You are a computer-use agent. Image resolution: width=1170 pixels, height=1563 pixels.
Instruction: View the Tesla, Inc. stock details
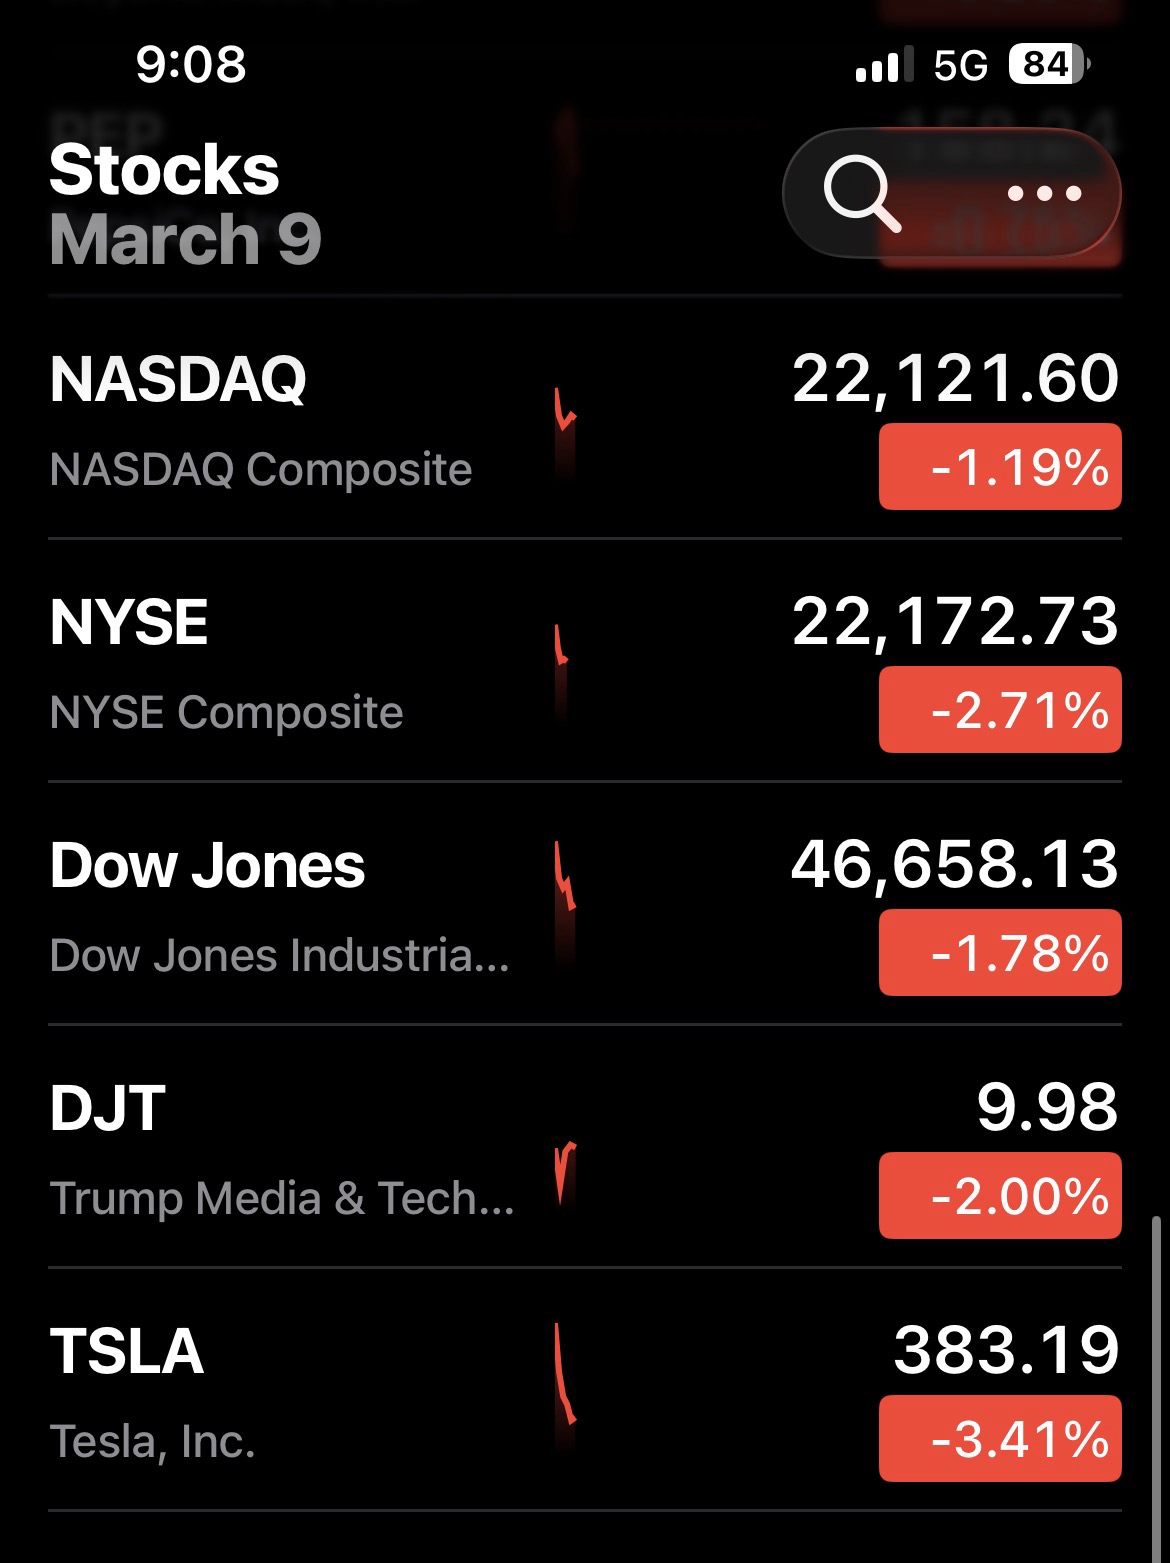point(152,1392)
